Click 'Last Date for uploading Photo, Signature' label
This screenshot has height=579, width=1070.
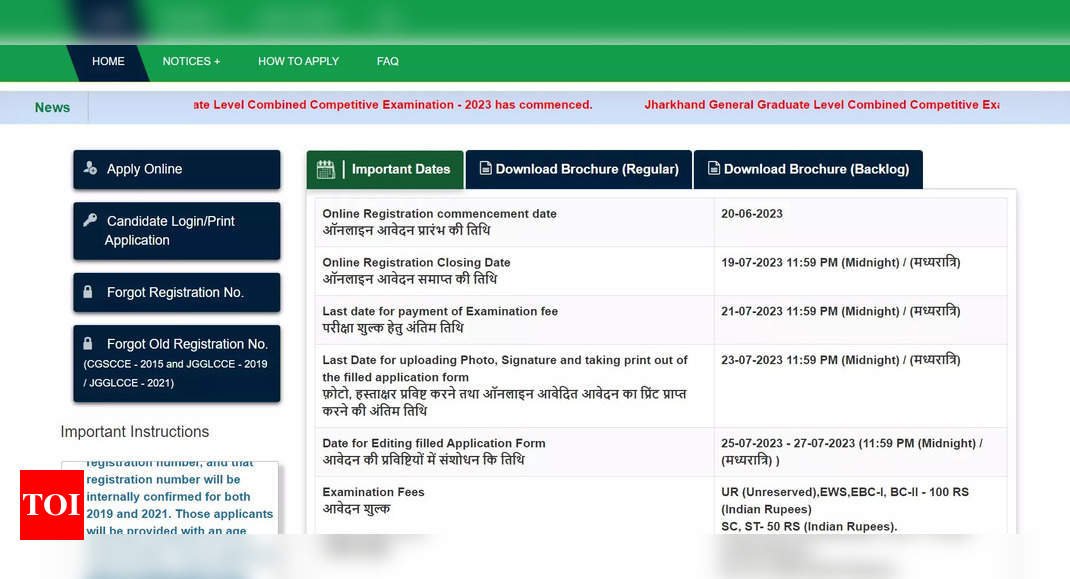(x=505, y=368)
